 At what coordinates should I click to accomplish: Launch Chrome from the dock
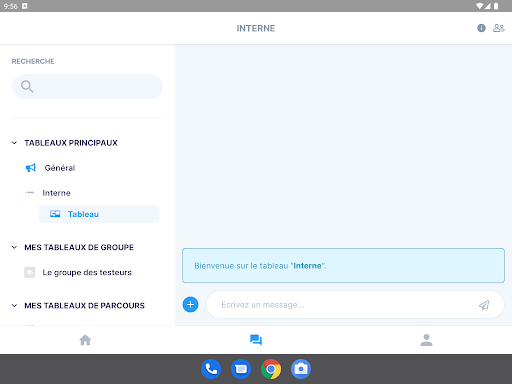271,369
